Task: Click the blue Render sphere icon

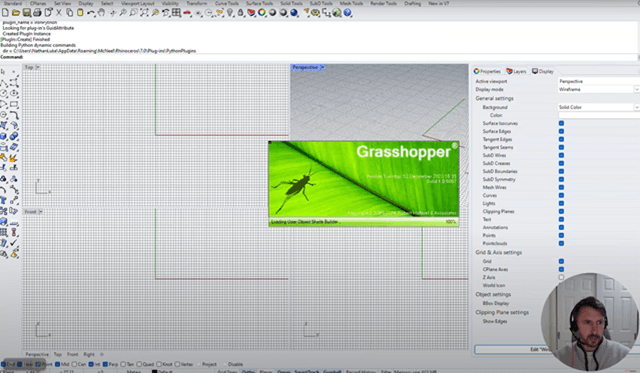Action: pyautogui.click(x=294, y=13)
